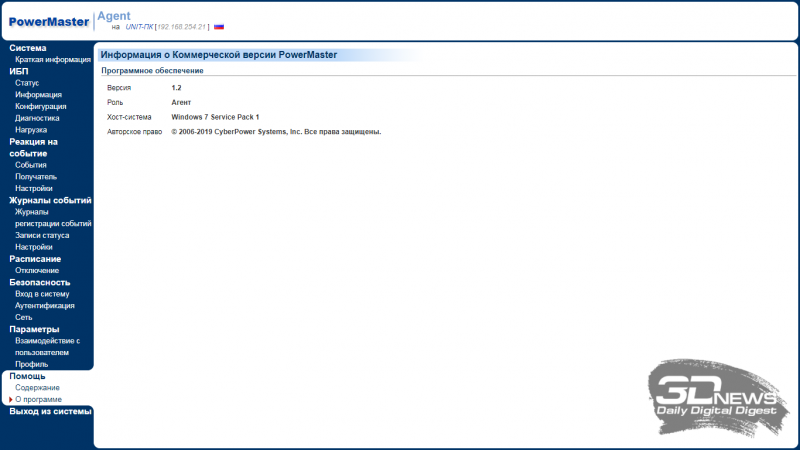Click the Безопасность section heading
The height and width of the screenshot is (450, 800).
click(x=39, y=283)
